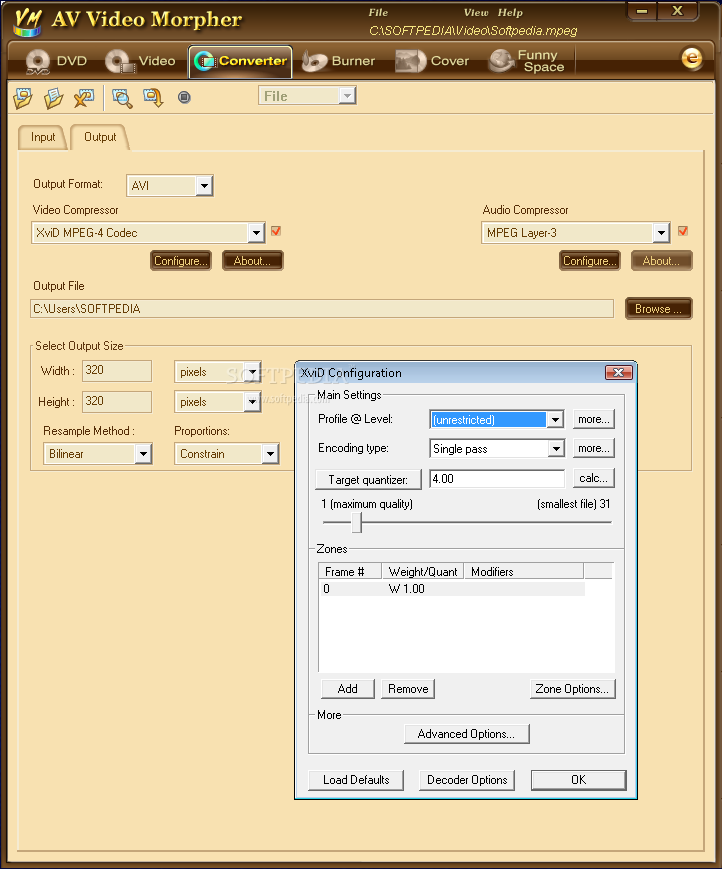Image resolution: width=722 pixels, height=869 pixels.
Task: Expand the Output Format AVI dropdown
Action: coord(204,186)
